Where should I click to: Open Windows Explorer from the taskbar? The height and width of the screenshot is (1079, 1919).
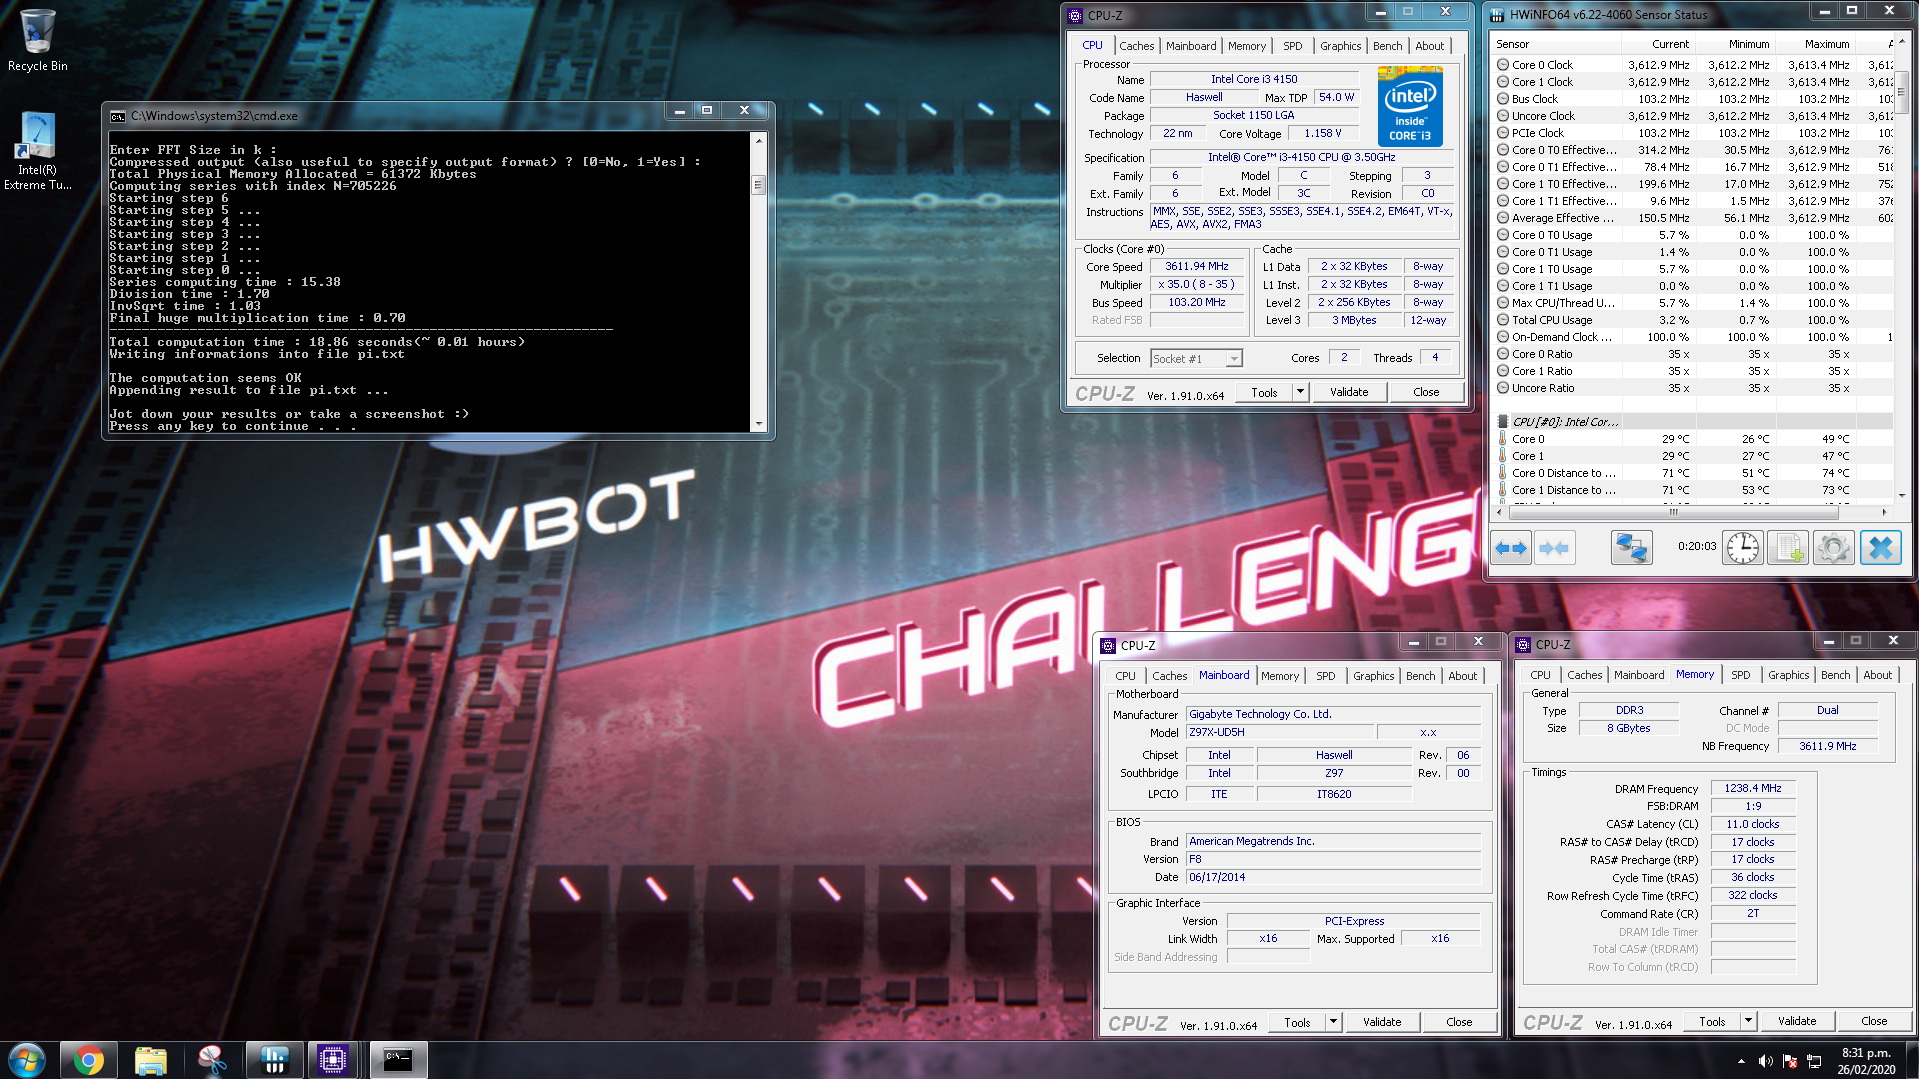(150, 1060)
